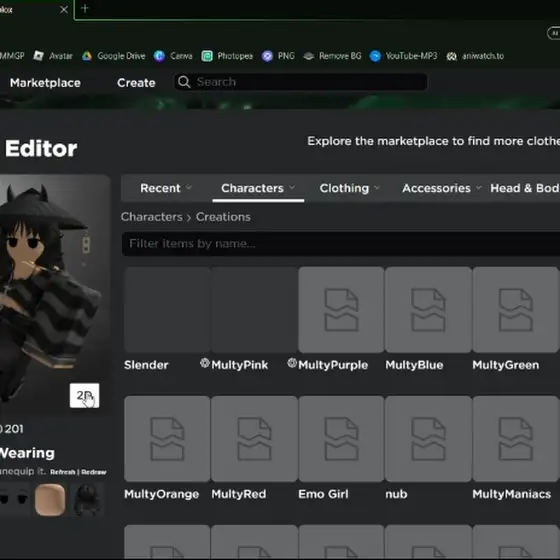560x560 pixels.
Task: Select the MultyPink character thumbnail
Action: pyautogui.click(x=254, y=310)
